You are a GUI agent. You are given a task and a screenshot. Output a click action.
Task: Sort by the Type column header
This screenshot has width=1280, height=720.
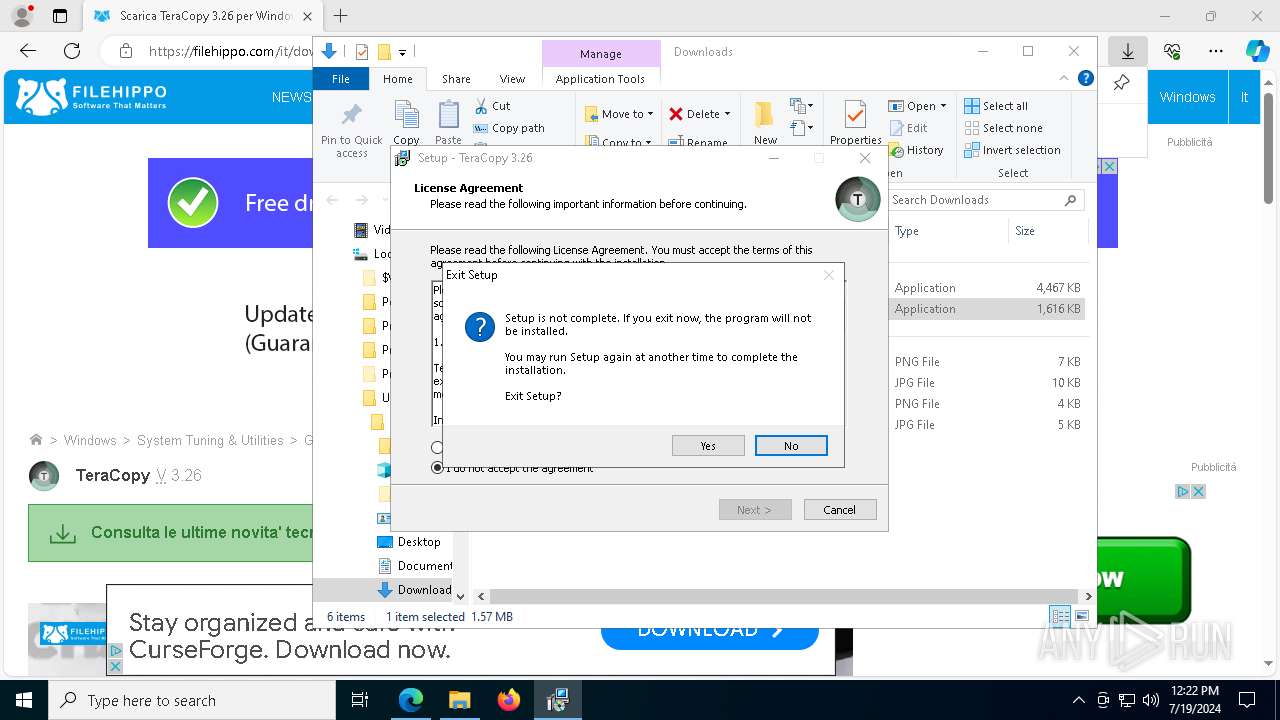point(948,231)
